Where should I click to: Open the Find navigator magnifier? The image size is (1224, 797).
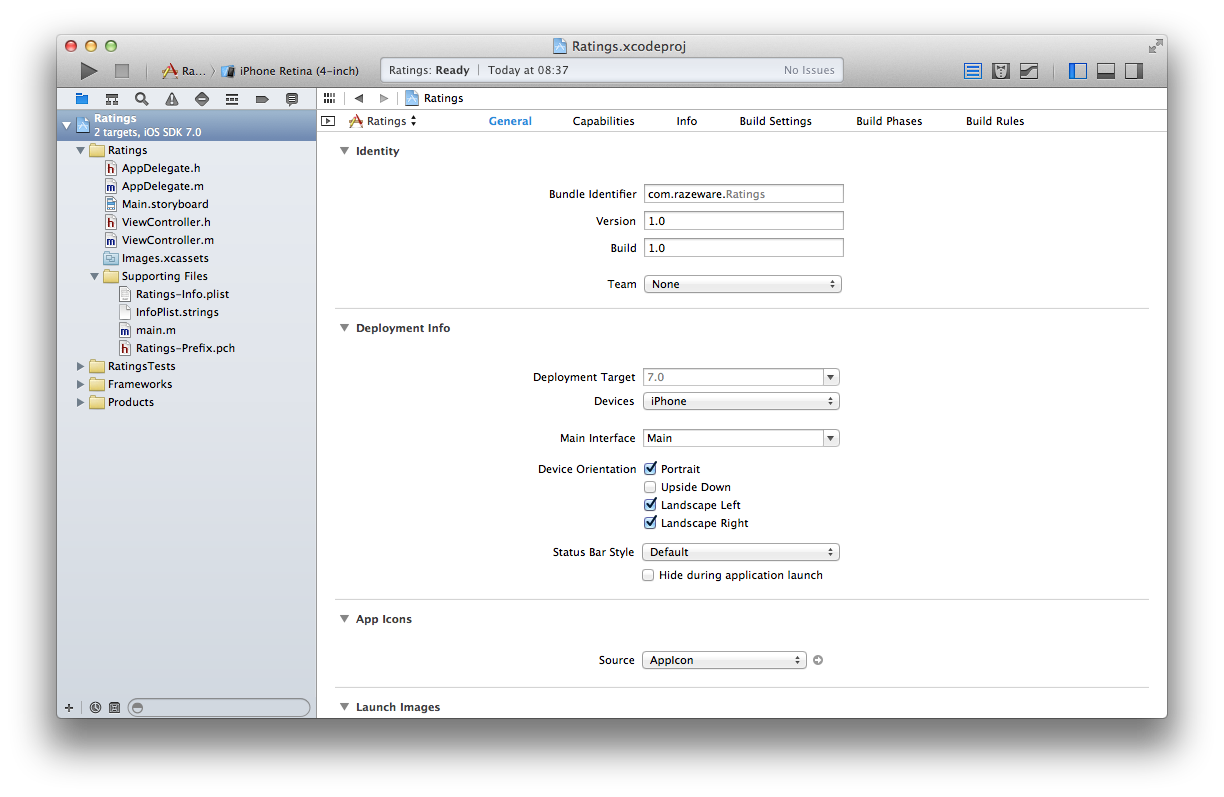tap(142, 99)
